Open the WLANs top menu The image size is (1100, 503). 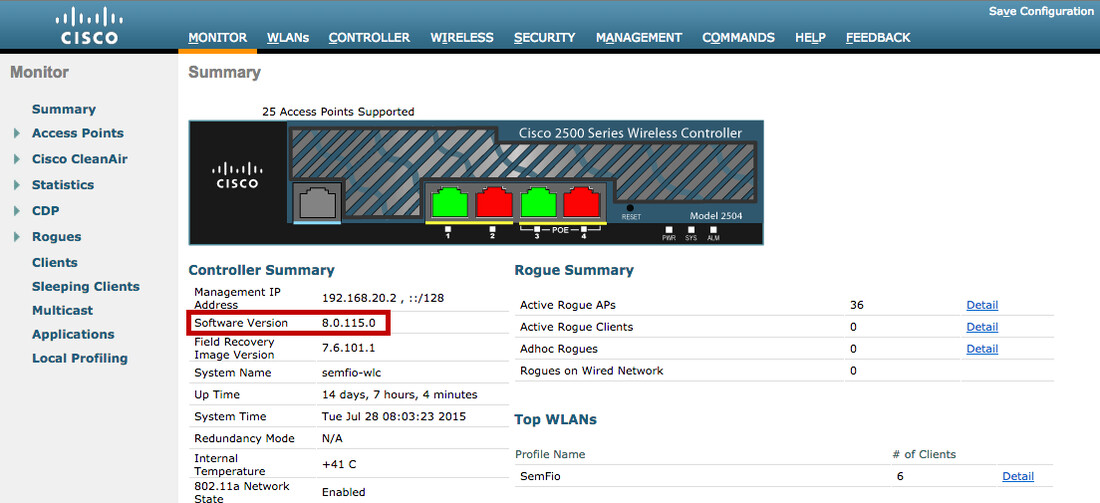point(288,38)
